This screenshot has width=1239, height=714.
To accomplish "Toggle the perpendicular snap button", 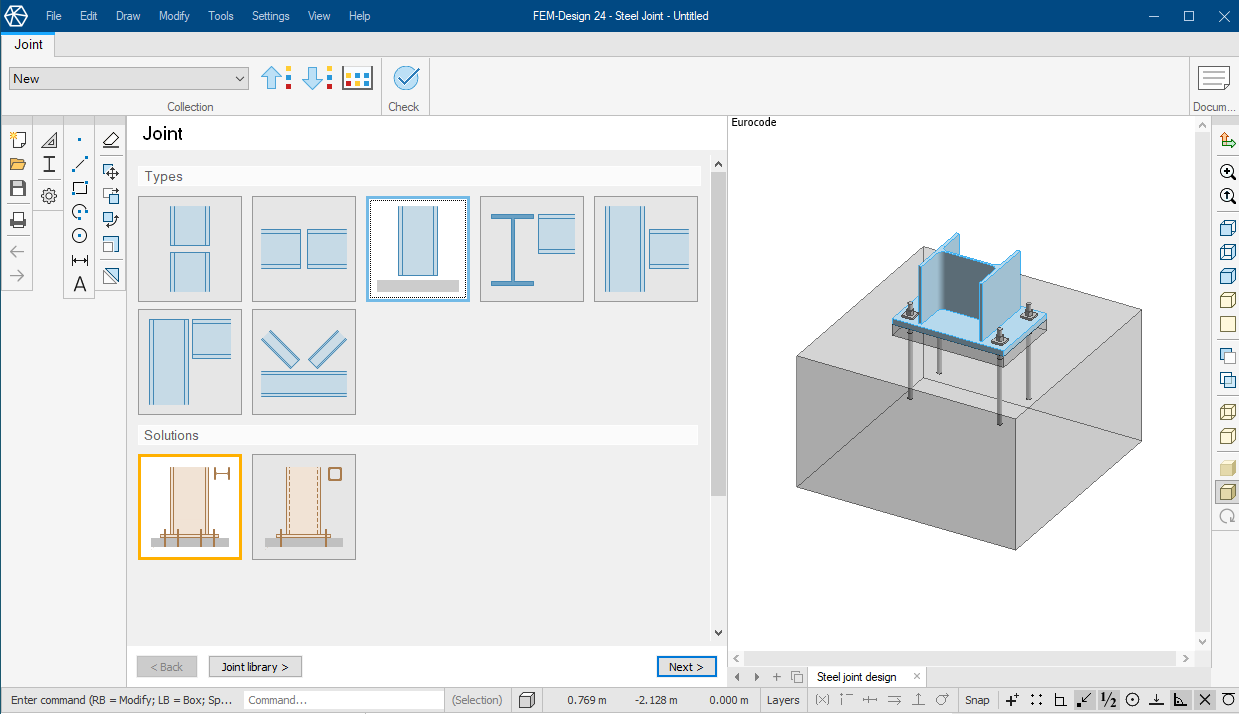I will pyautogui.click(x=1156, y=700).
